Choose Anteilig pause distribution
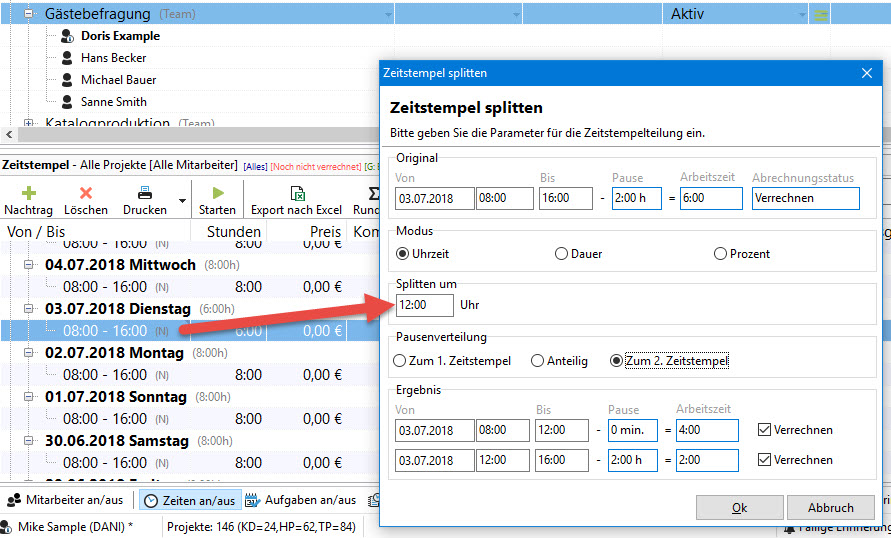Viewport: 891px width, 538px height. pos(537,361)
